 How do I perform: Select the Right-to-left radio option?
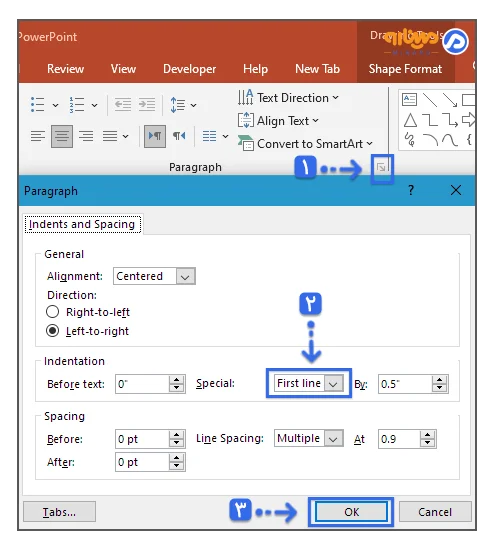pos(53,312)
